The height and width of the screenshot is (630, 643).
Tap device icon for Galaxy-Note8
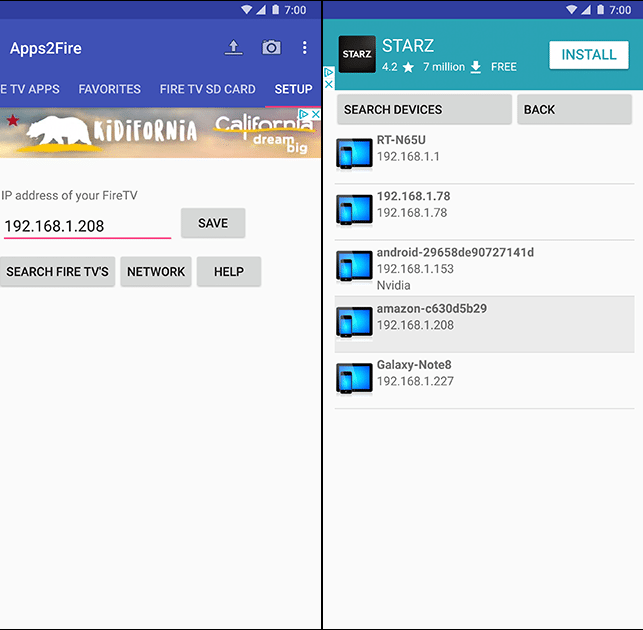coord(354,379)
